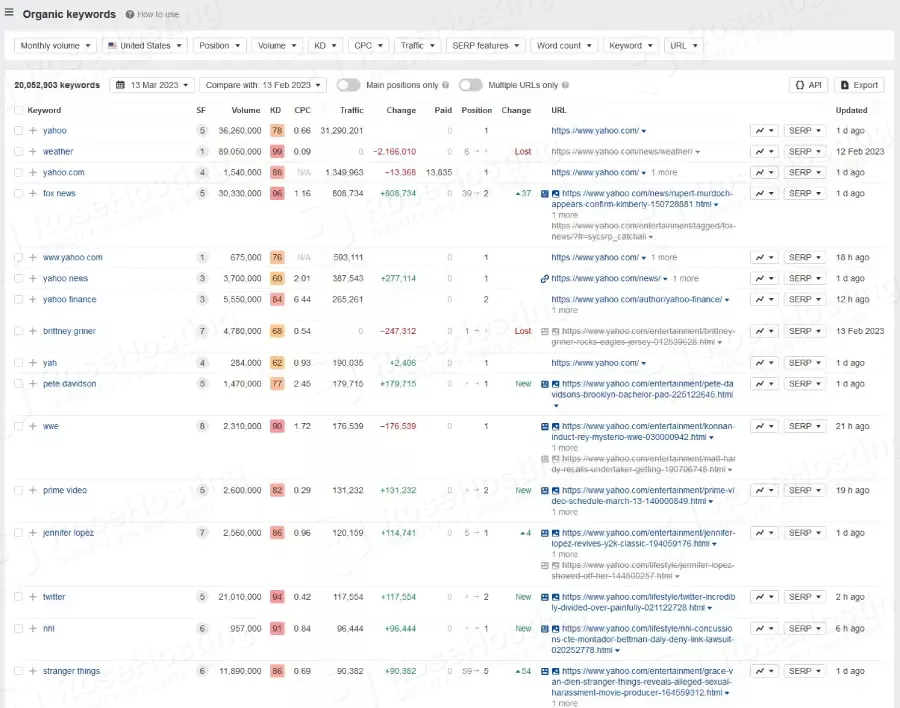Open the hamburger menu beside Organic keywords
The image size is (900, 708).
click(9, 12)
